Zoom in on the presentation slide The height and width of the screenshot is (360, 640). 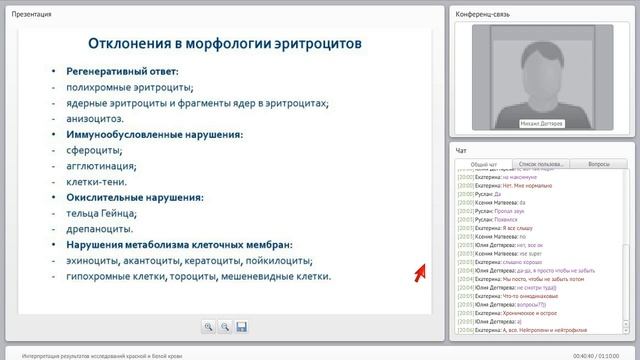point(209,327)
